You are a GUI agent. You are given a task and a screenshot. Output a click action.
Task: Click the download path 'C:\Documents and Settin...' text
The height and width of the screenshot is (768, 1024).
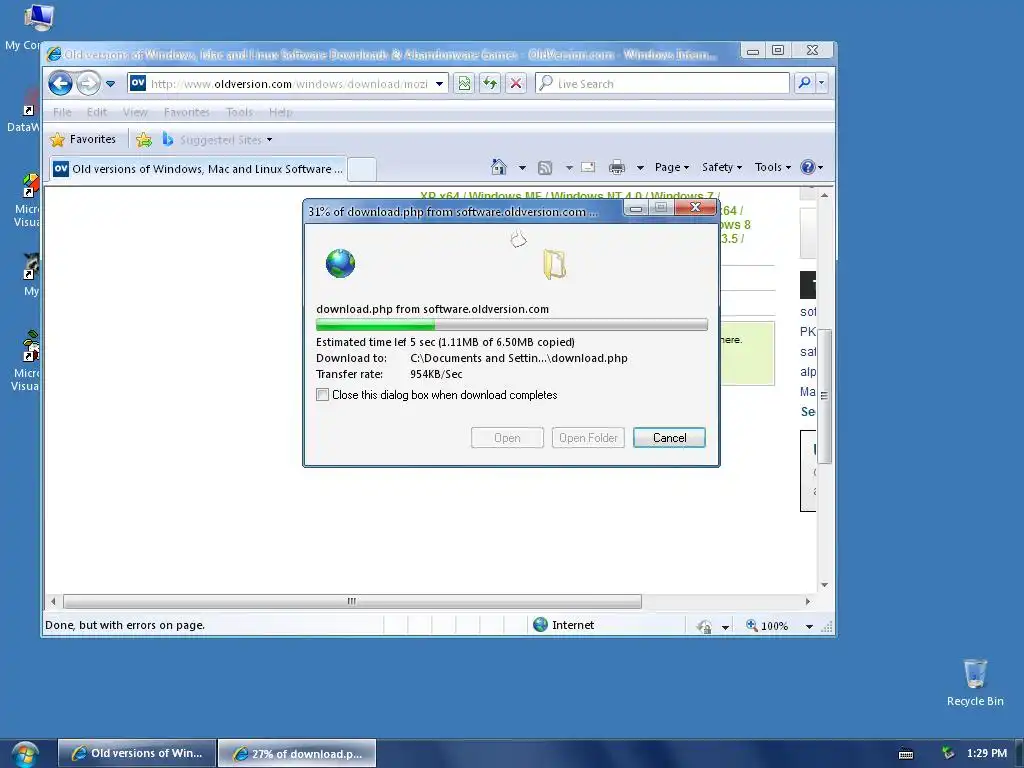(519, 358)
